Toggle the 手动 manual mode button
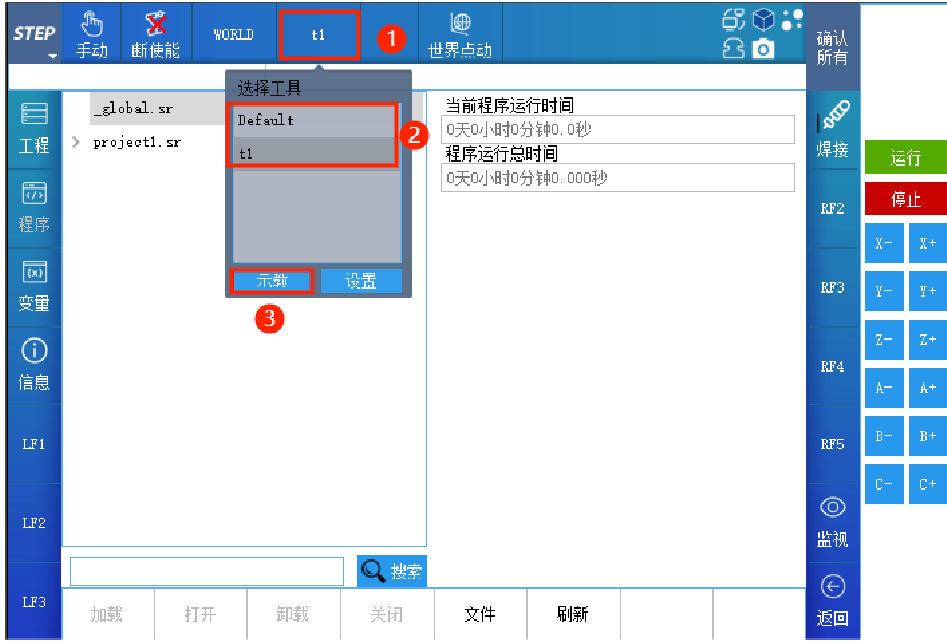Screen dimensions: 947x643 click(92, 34)
